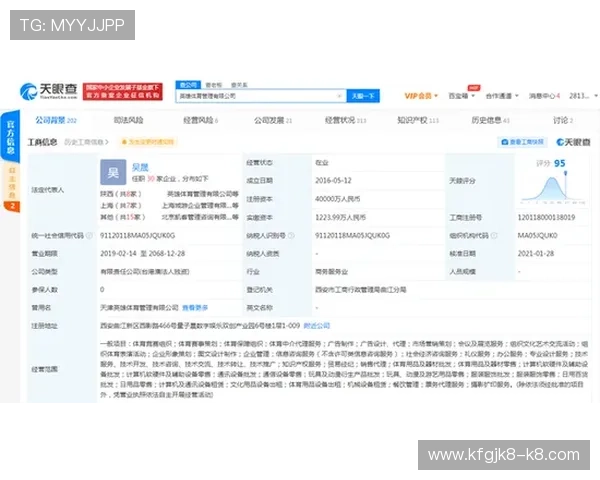
Task: Click the 上海 (共7家) company group
Action: [121, 206]
